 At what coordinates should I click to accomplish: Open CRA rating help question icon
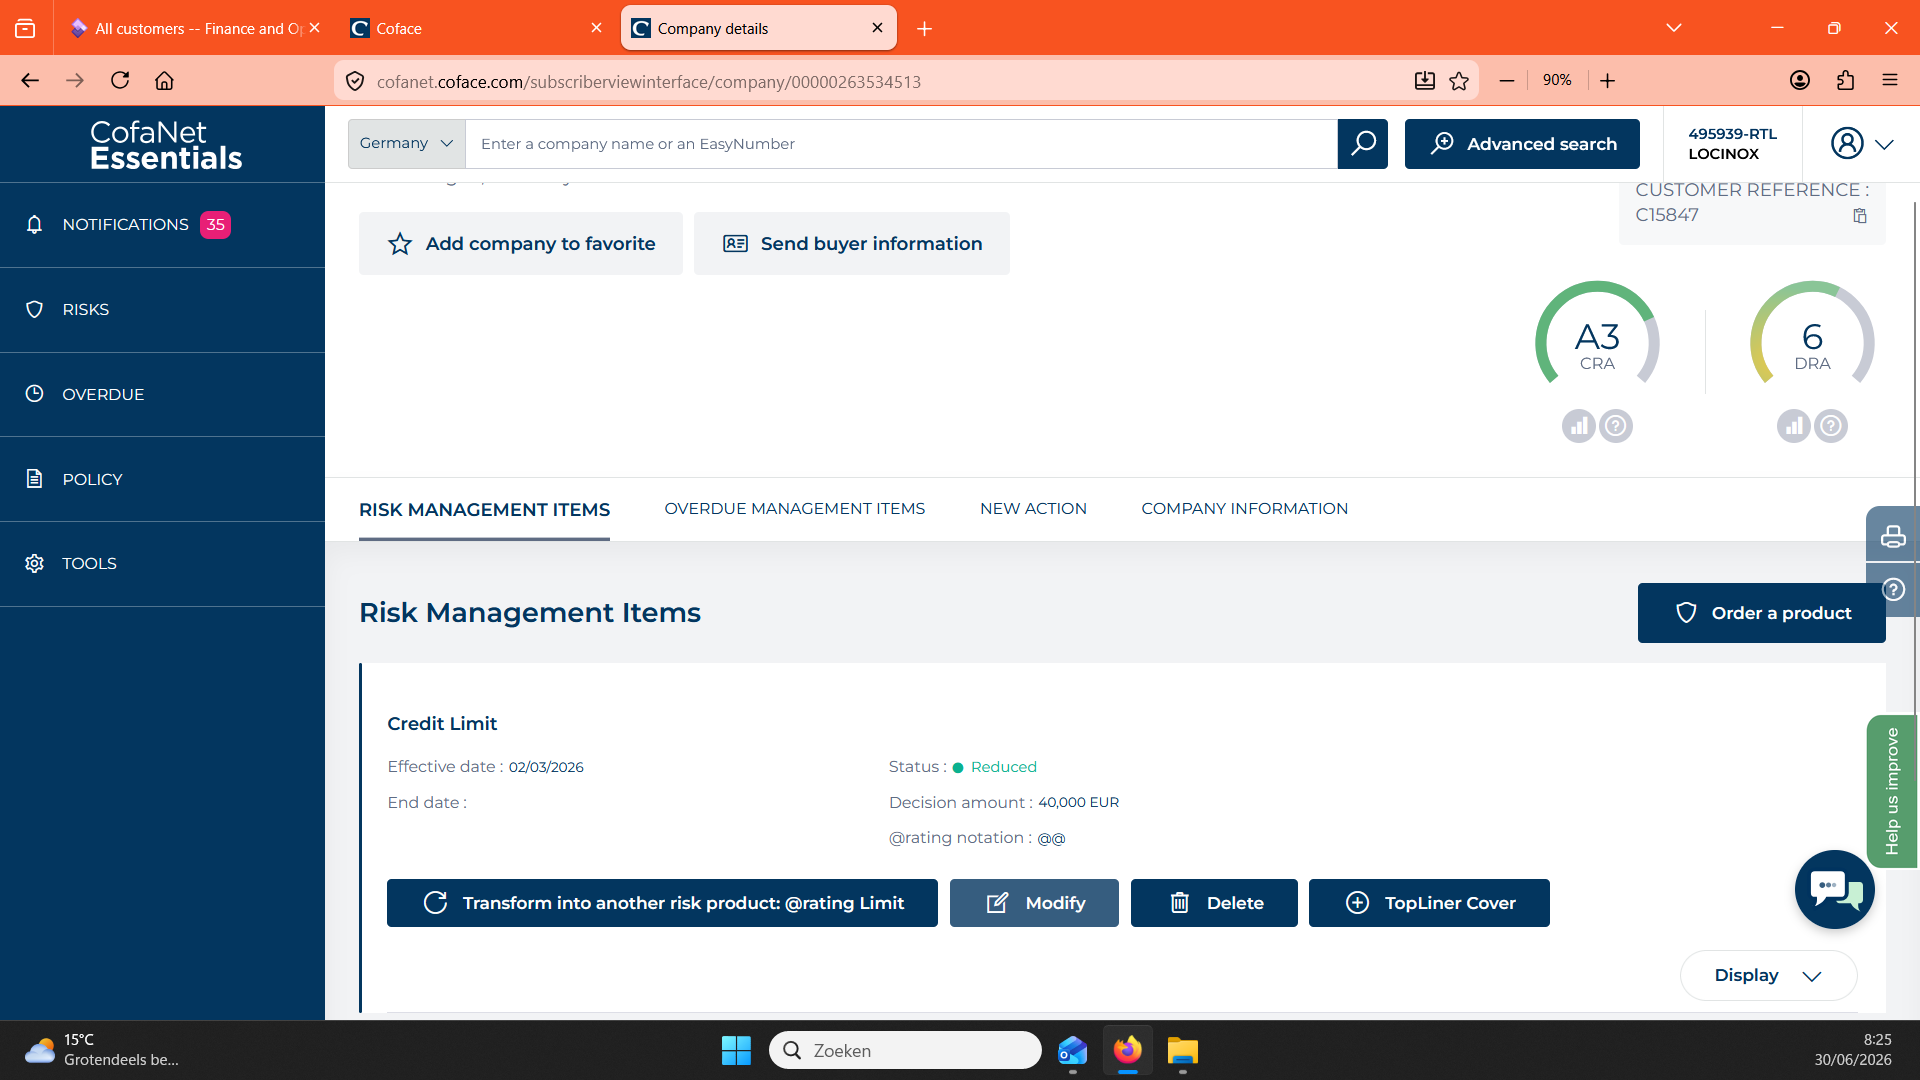[x=1616, y=426]
